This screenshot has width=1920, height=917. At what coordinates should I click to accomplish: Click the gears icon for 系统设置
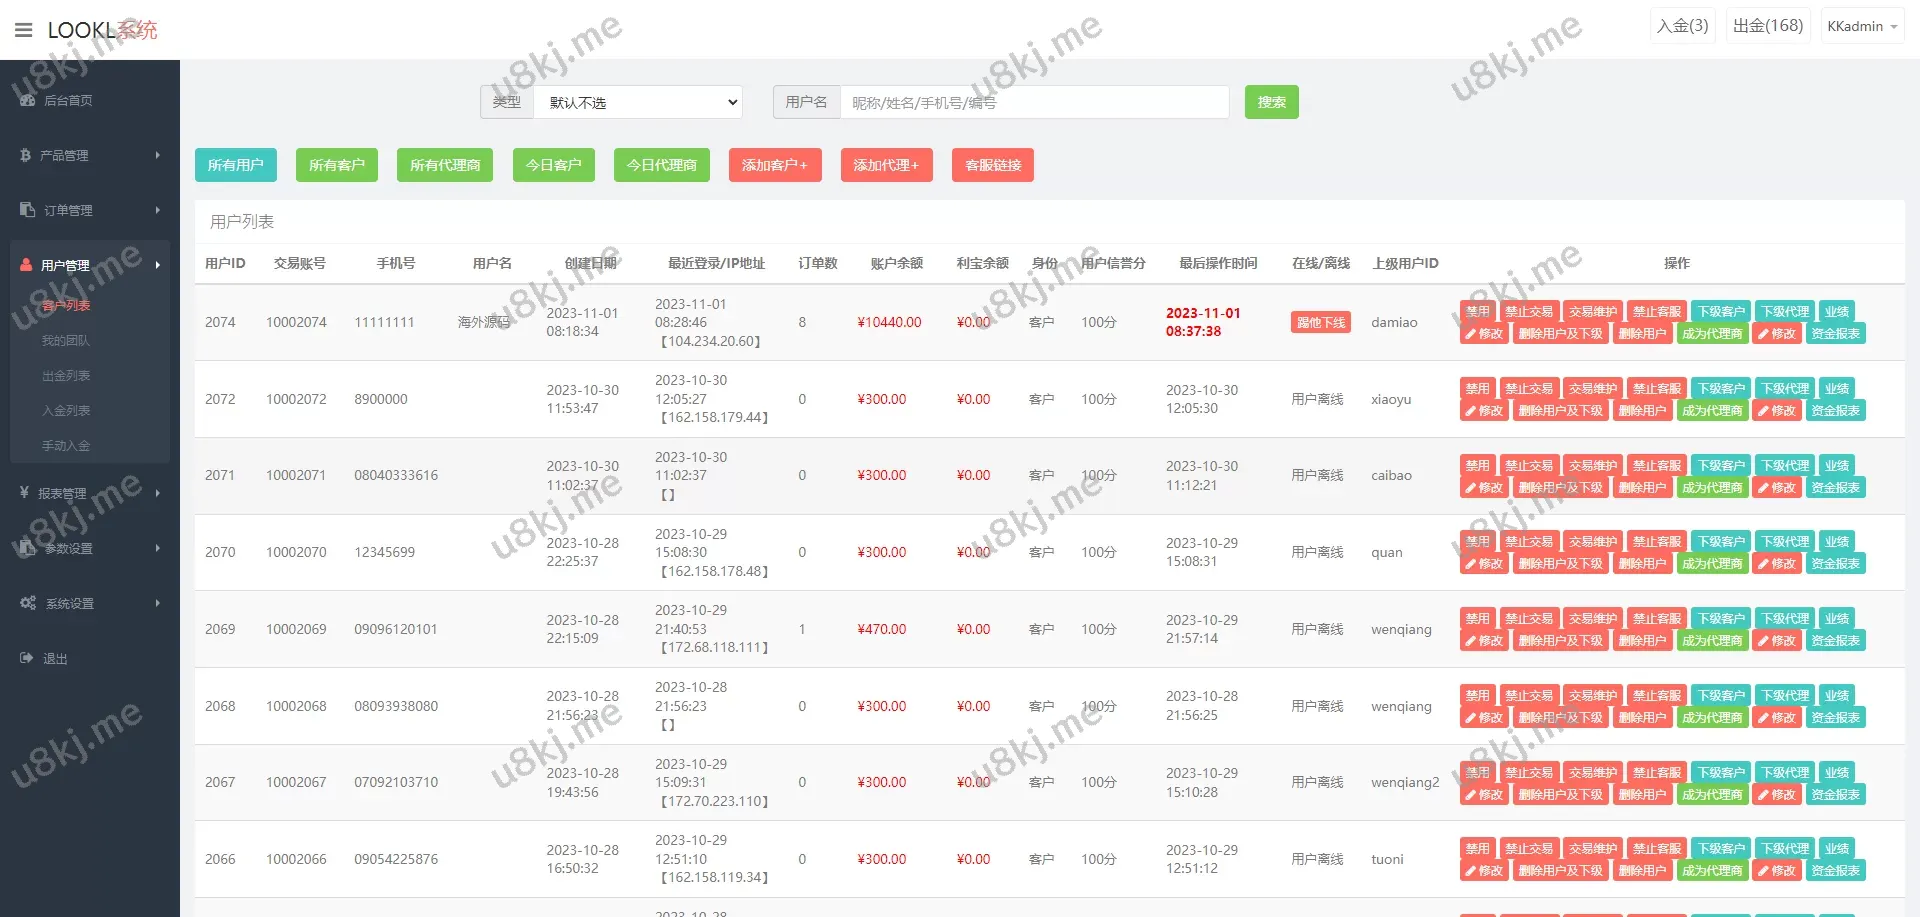coord(28,603)
